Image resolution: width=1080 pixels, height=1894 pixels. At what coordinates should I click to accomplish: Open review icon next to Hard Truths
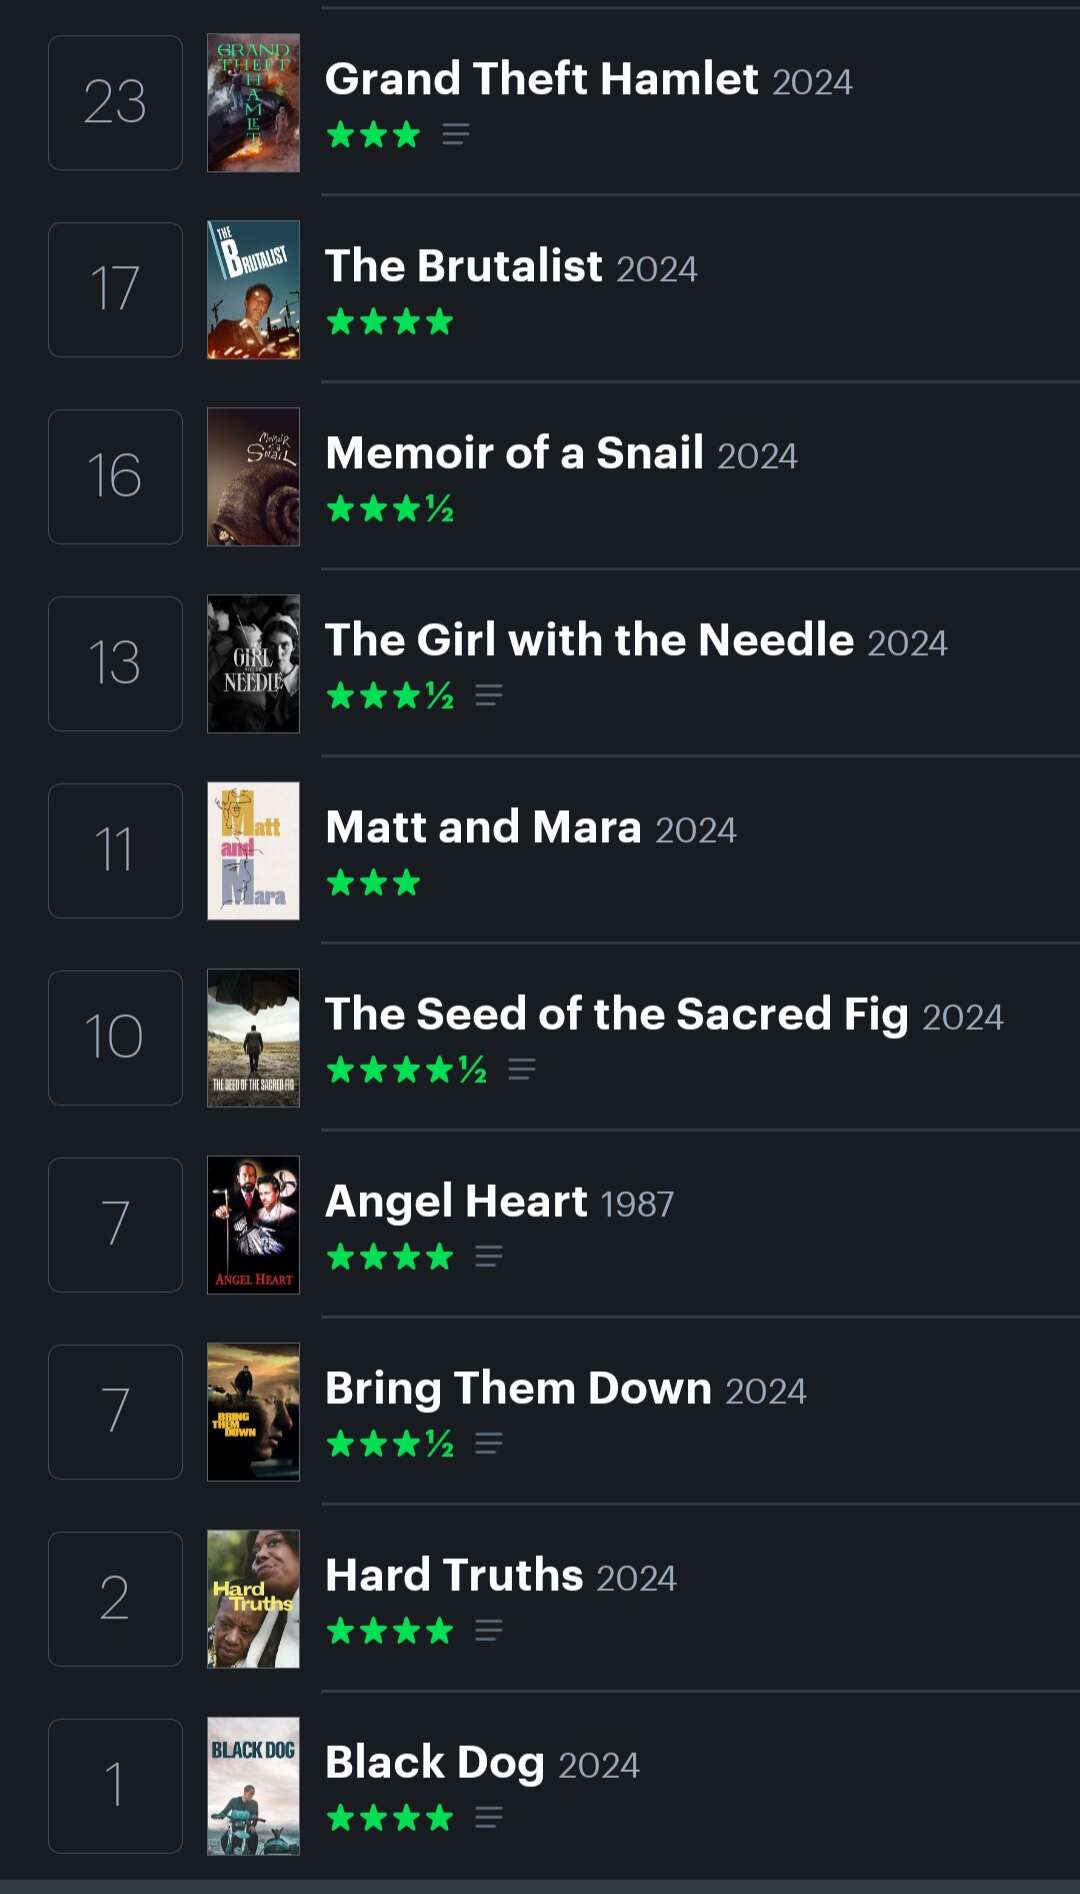(489, 1631)
